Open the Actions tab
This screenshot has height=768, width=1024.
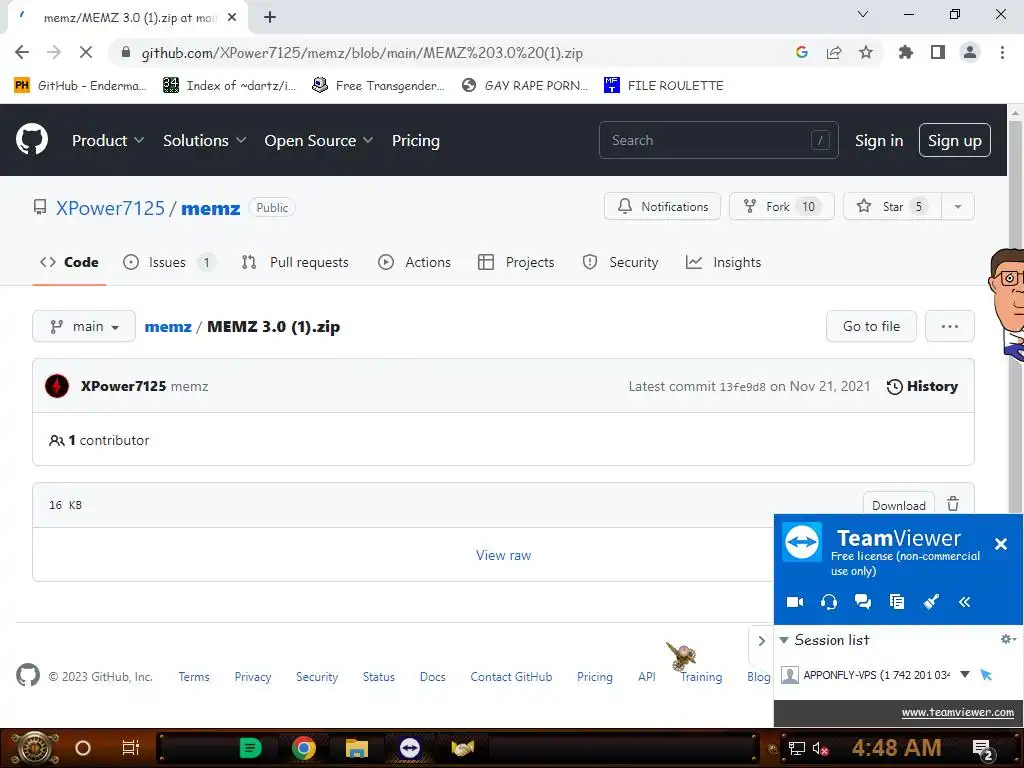(x=414, y=262)
